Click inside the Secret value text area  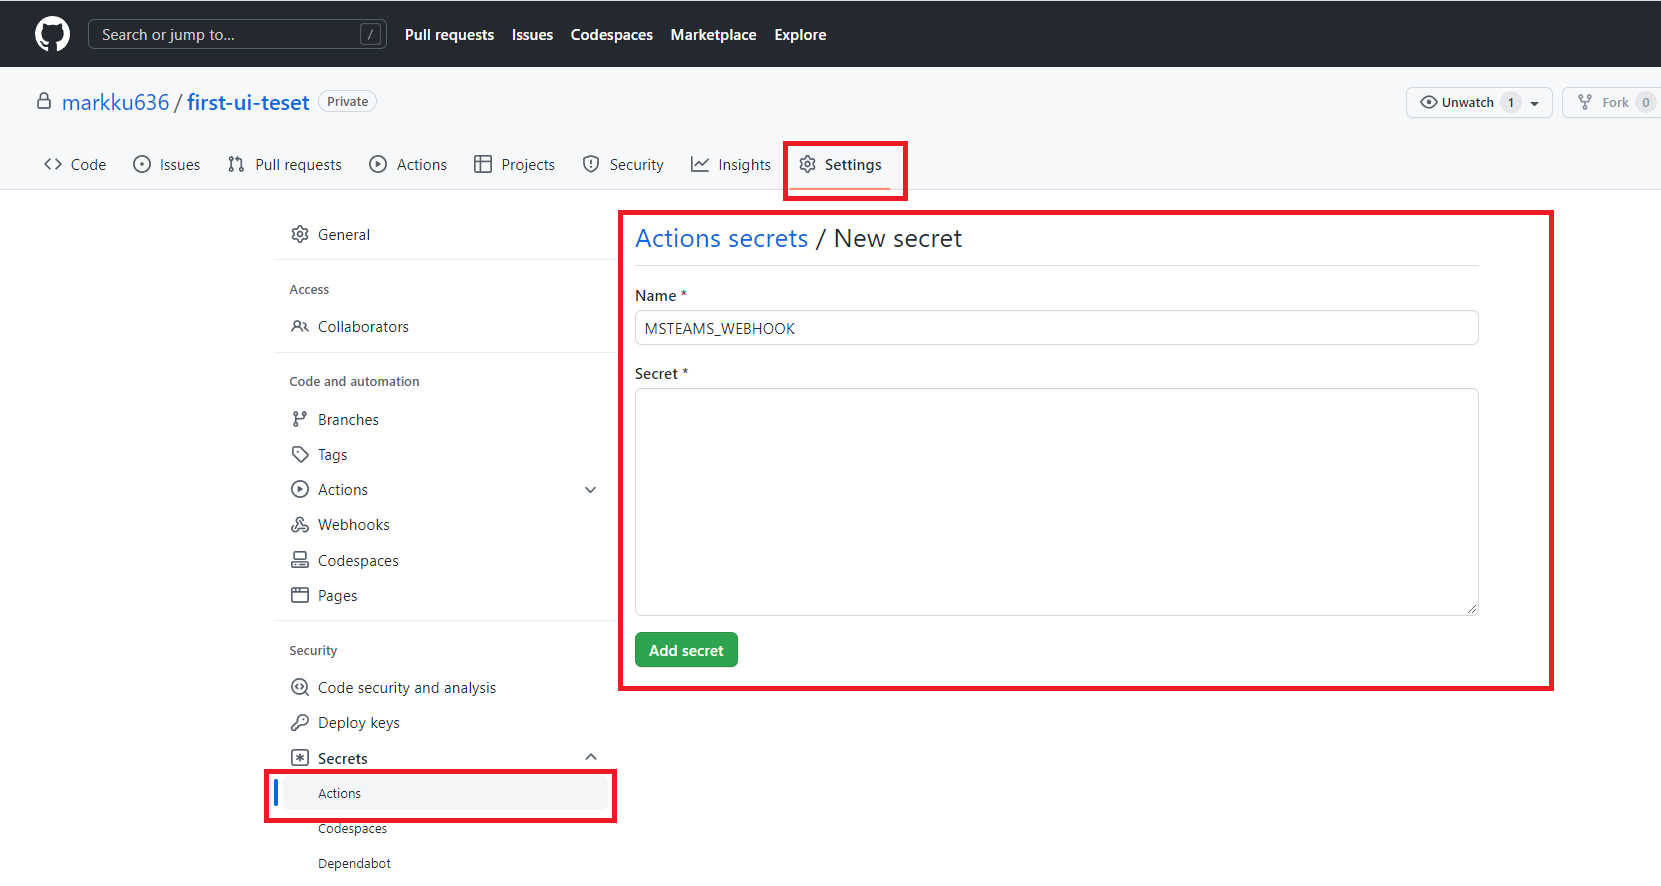[x=1056, y=501]
